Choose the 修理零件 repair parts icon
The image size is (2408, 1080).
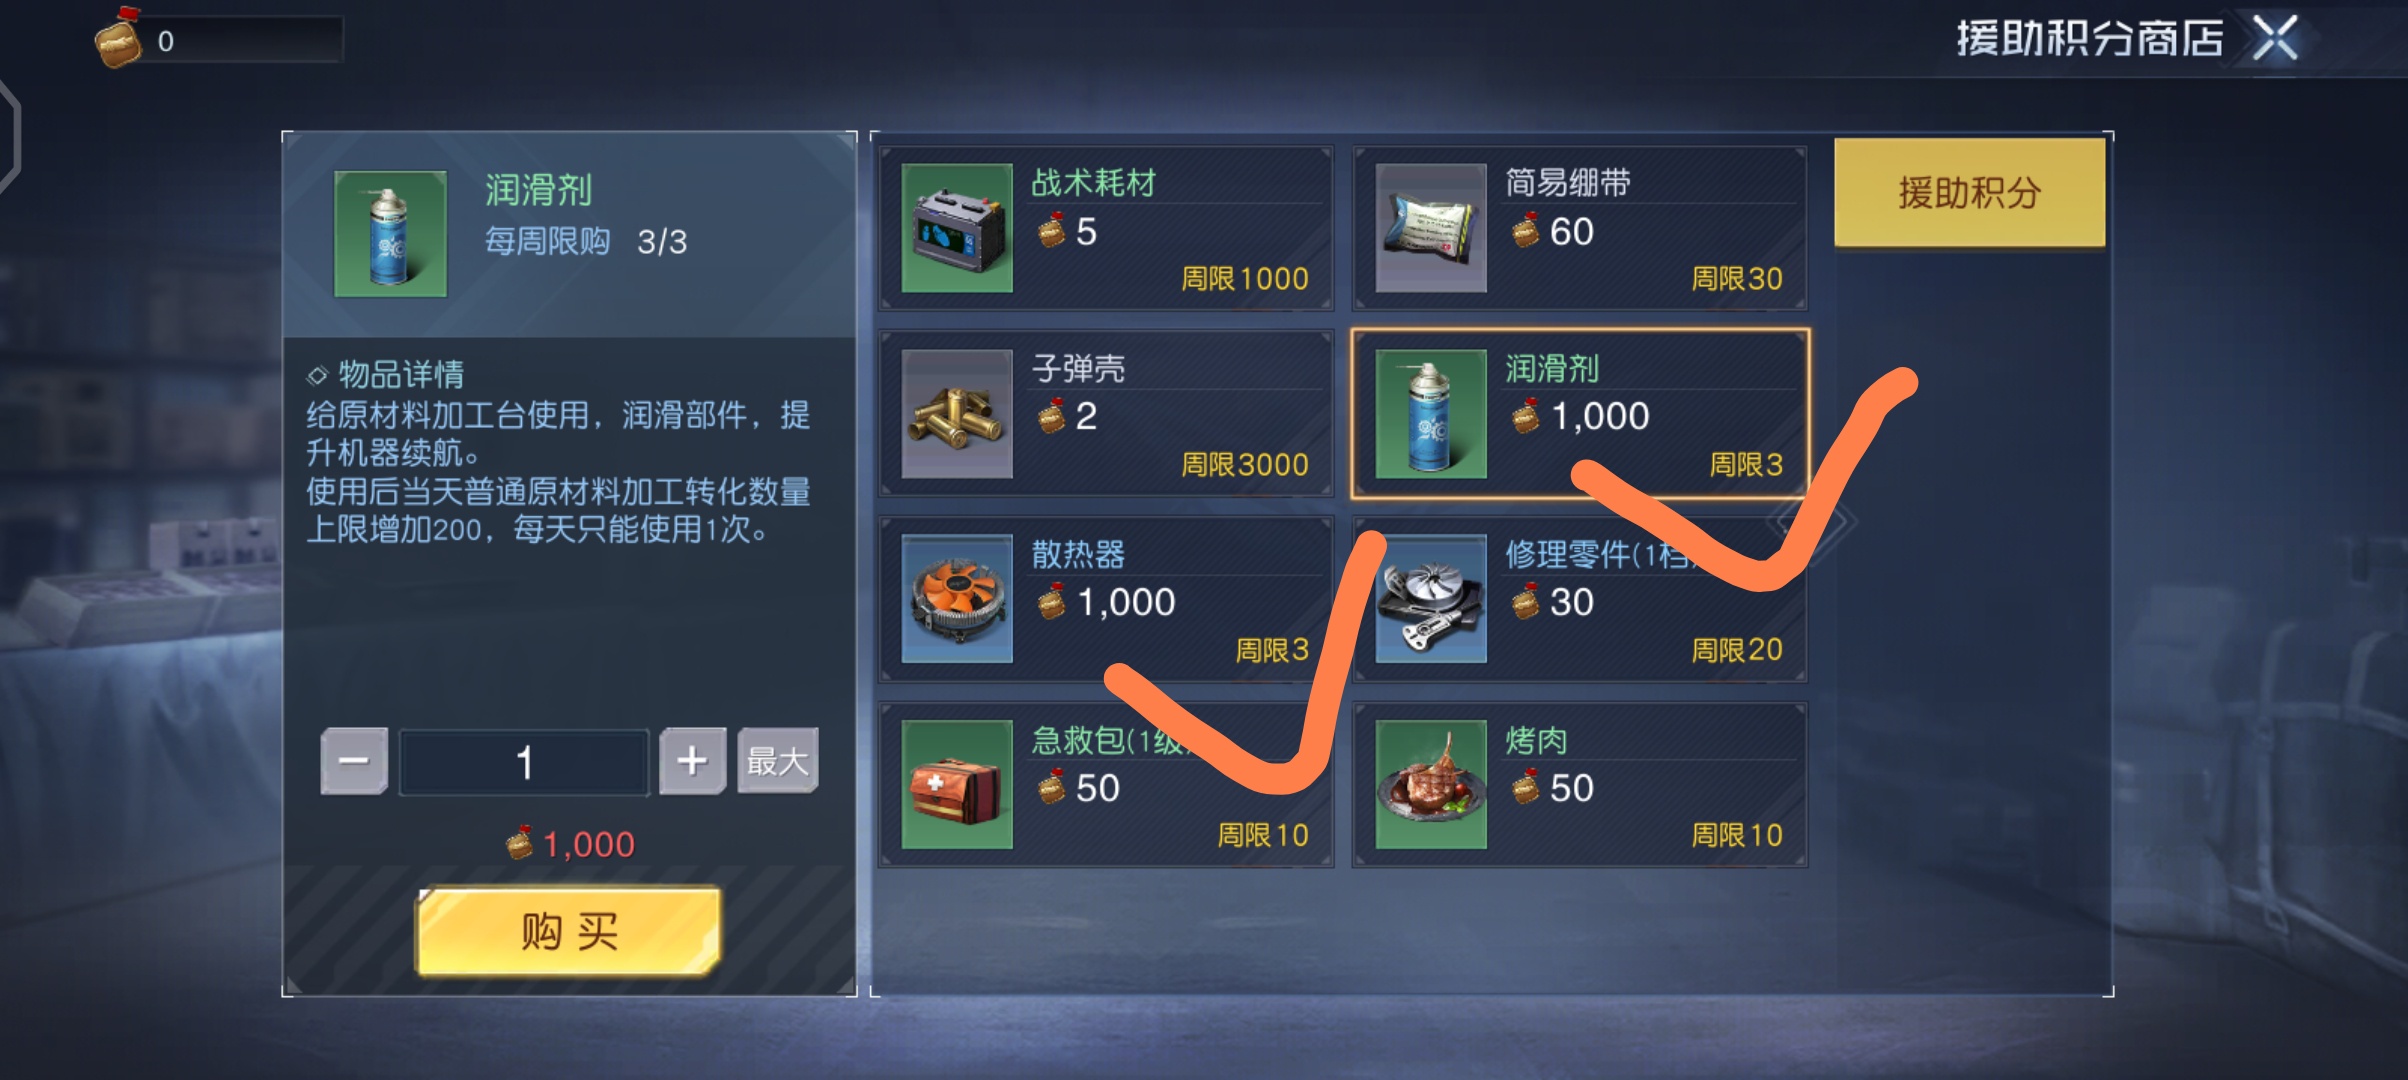point(1431,599)
